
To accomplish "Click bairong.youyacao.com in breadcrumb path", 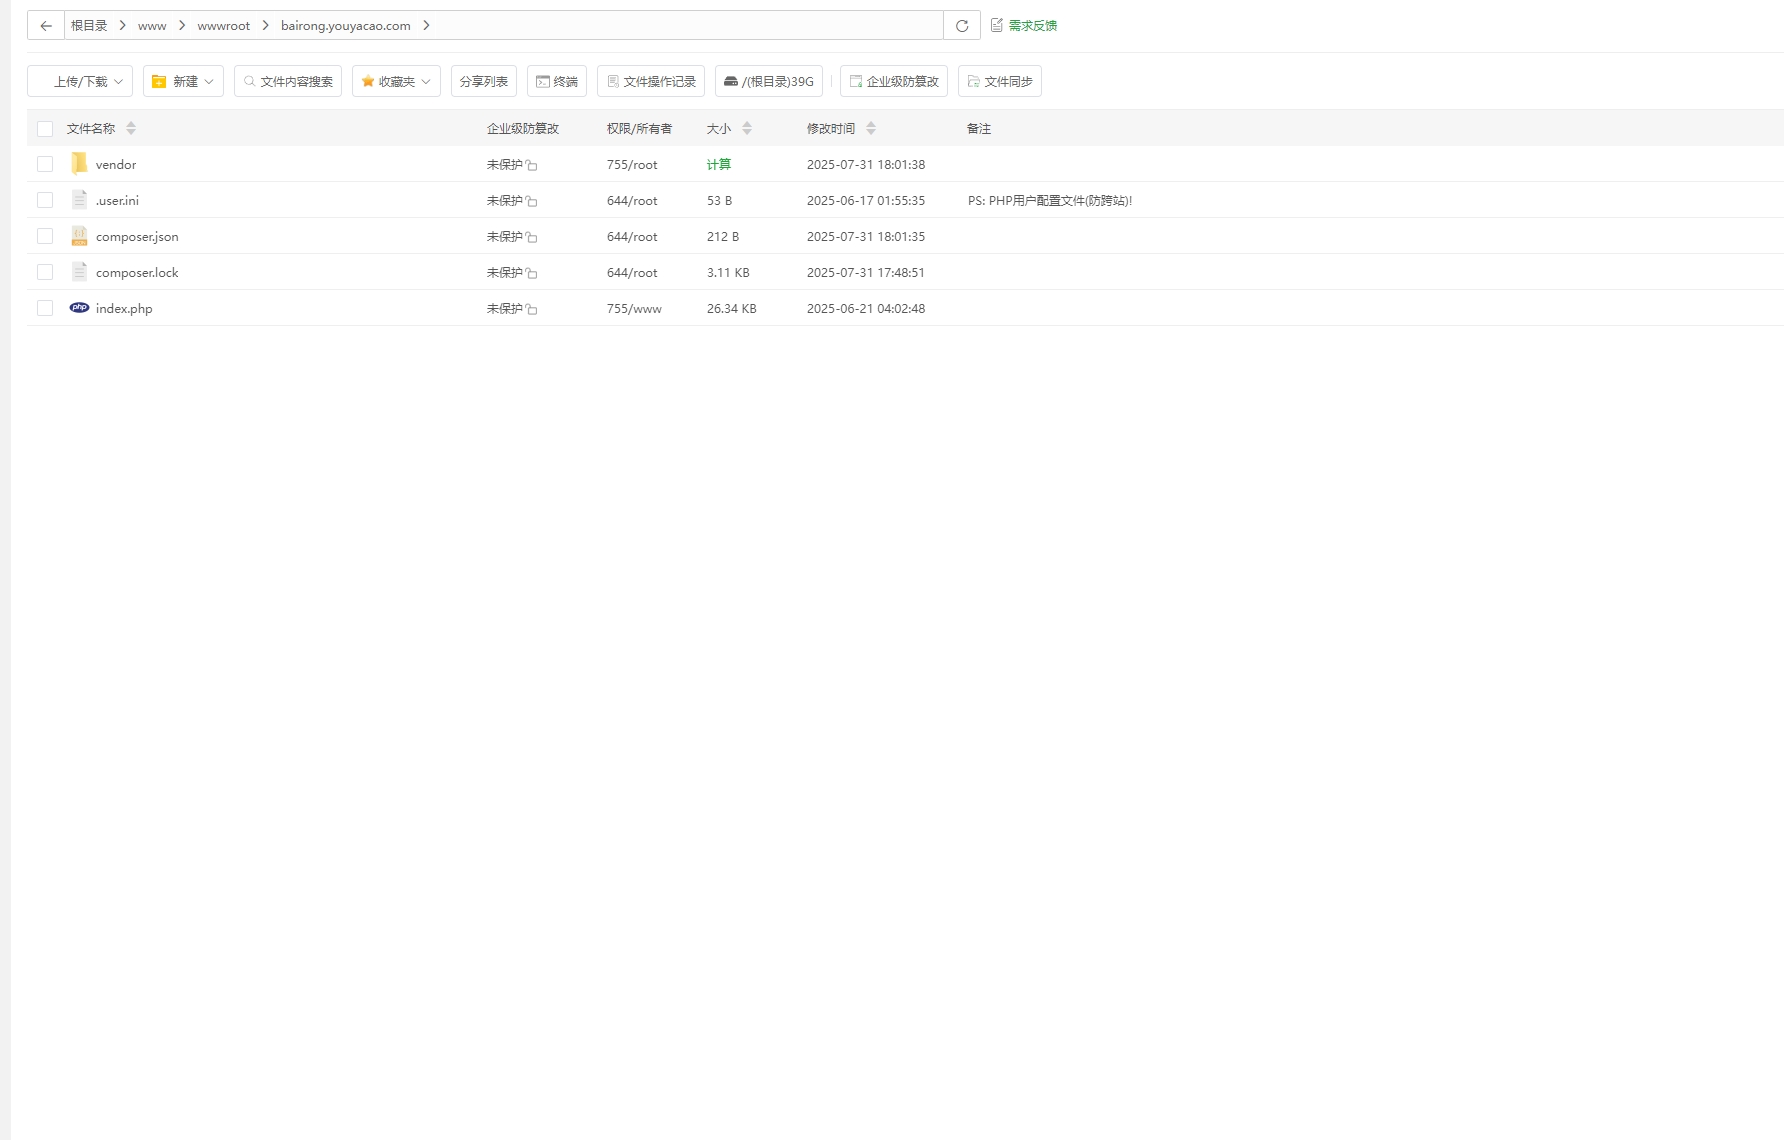I will pos(346,26).
